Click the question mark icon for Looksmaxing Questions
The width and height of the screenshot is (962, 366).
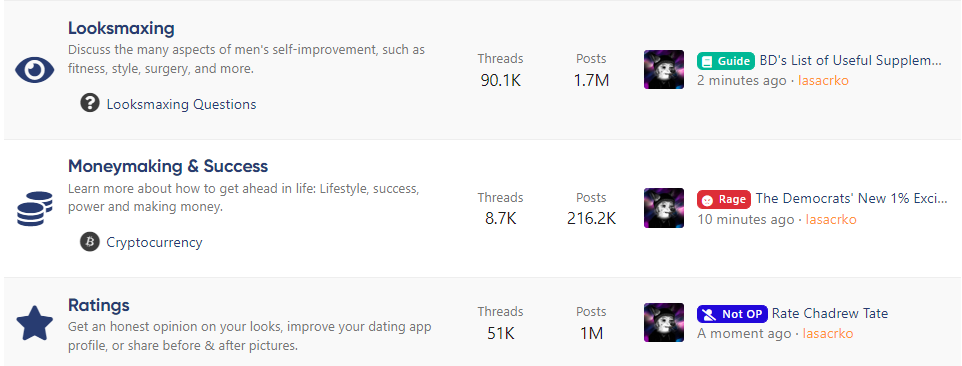[90, 103]
